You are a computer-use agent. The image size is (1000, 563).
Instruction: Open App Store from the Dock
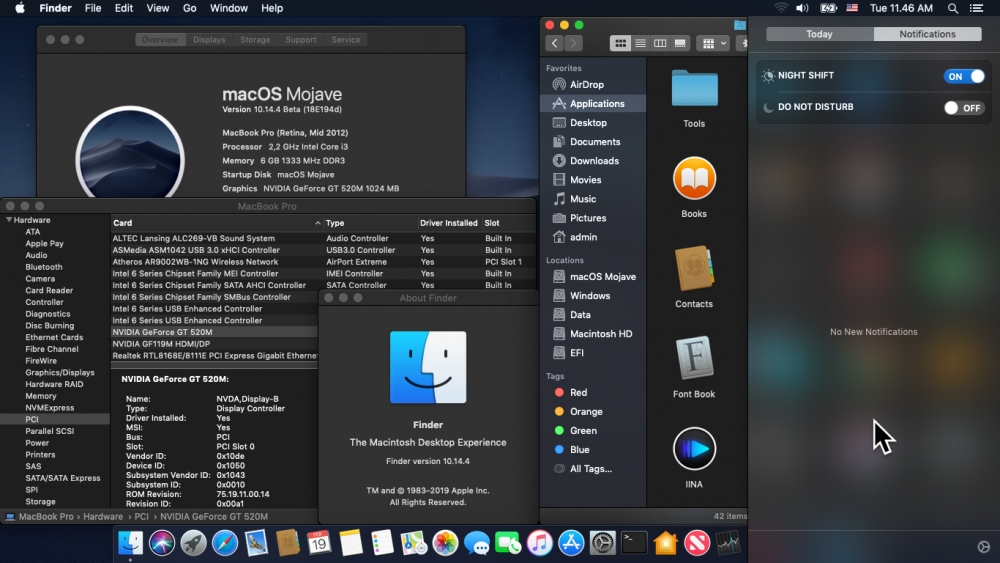pyautogui.click(x=571, y=543)
